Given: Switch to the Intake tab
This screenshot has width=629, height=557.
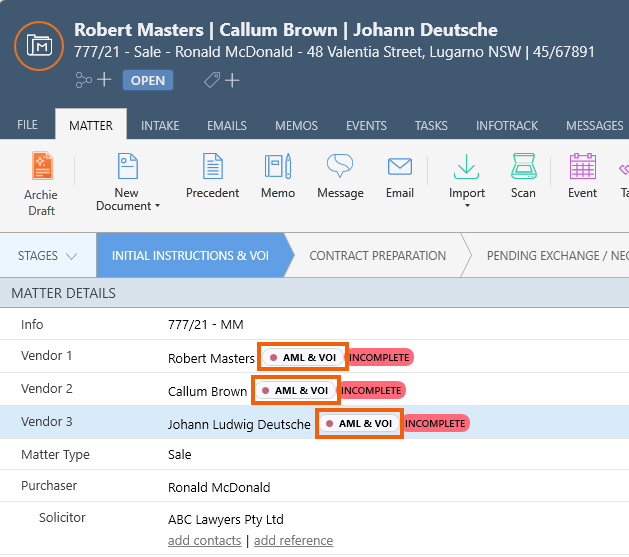Looking at the screenshot, I should click(160, 125).
